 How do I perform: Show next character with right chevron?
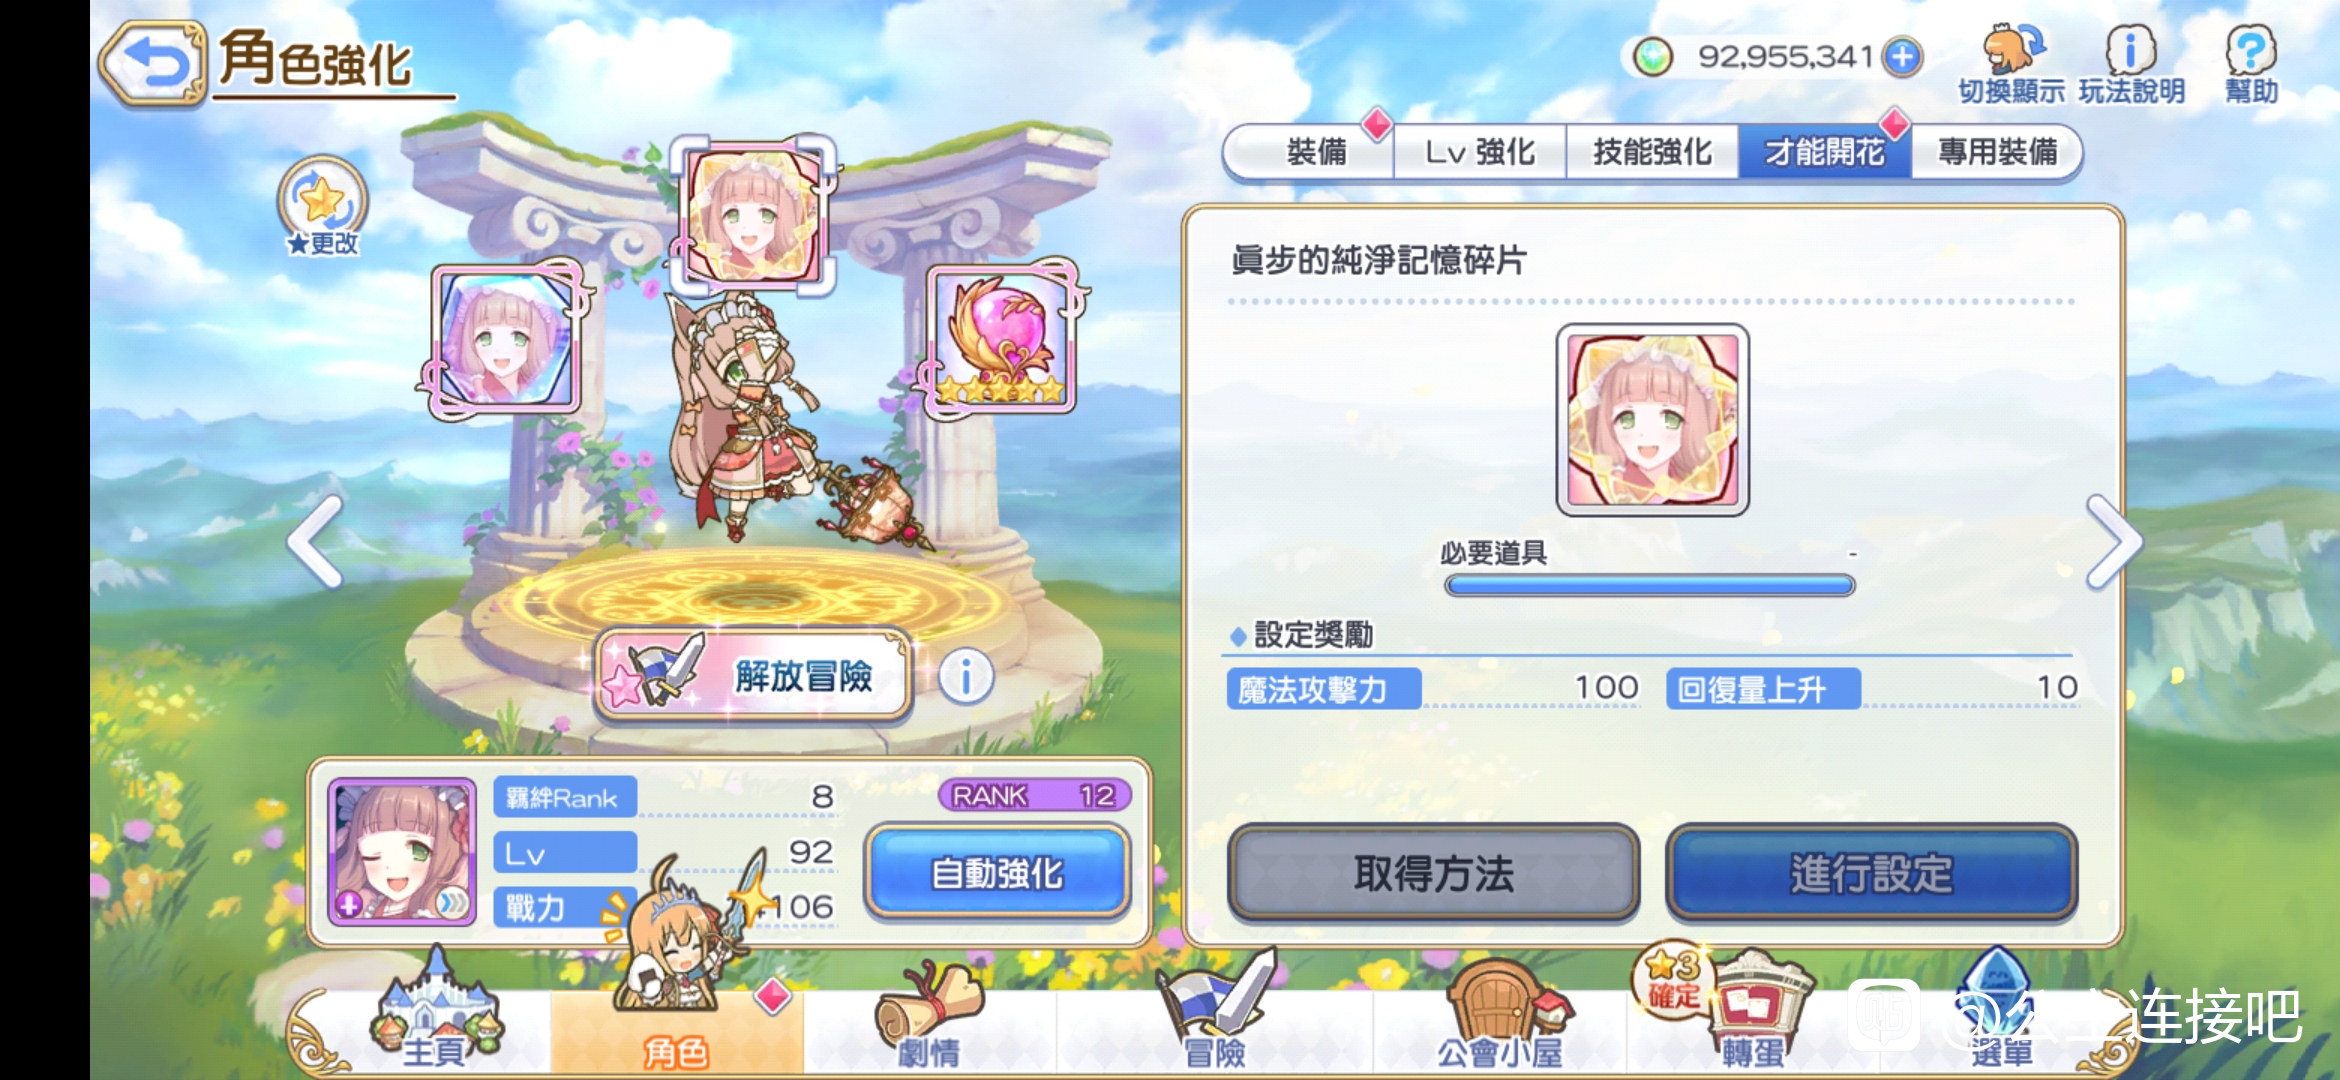tap(2113, 542)
